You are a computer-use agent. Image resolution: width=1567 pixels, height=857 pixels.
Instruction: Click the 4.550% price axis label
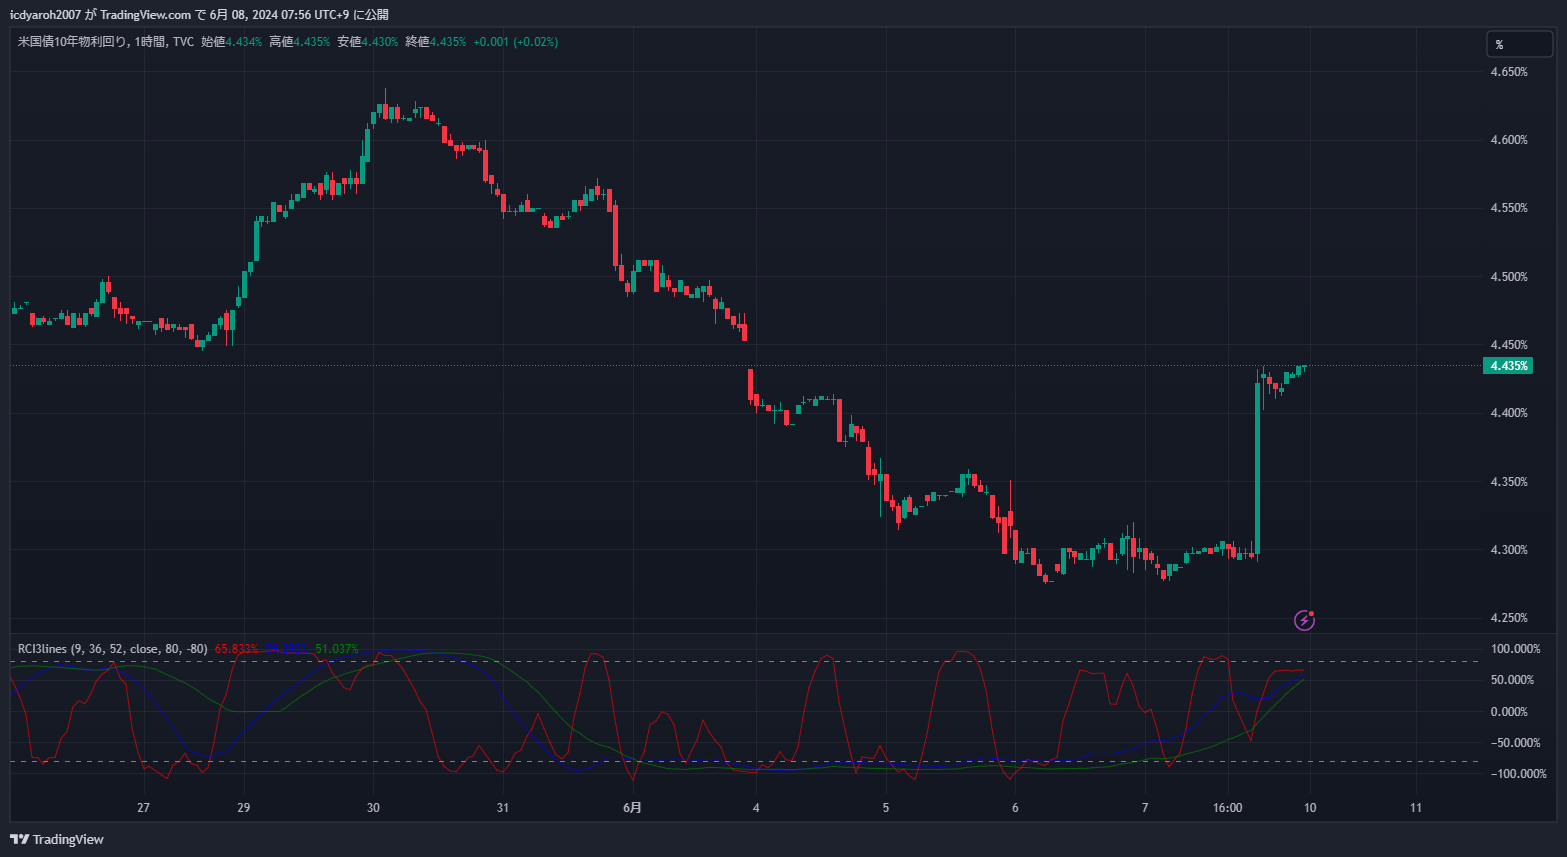click(x=1509, y=208)
